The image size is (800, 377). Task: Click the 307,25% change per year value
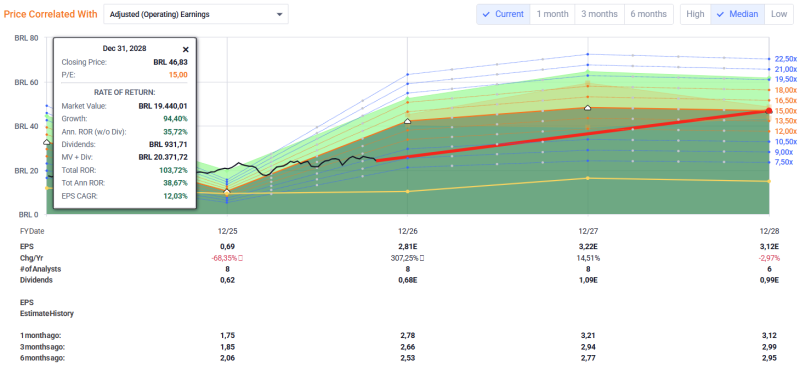point(406,258)
